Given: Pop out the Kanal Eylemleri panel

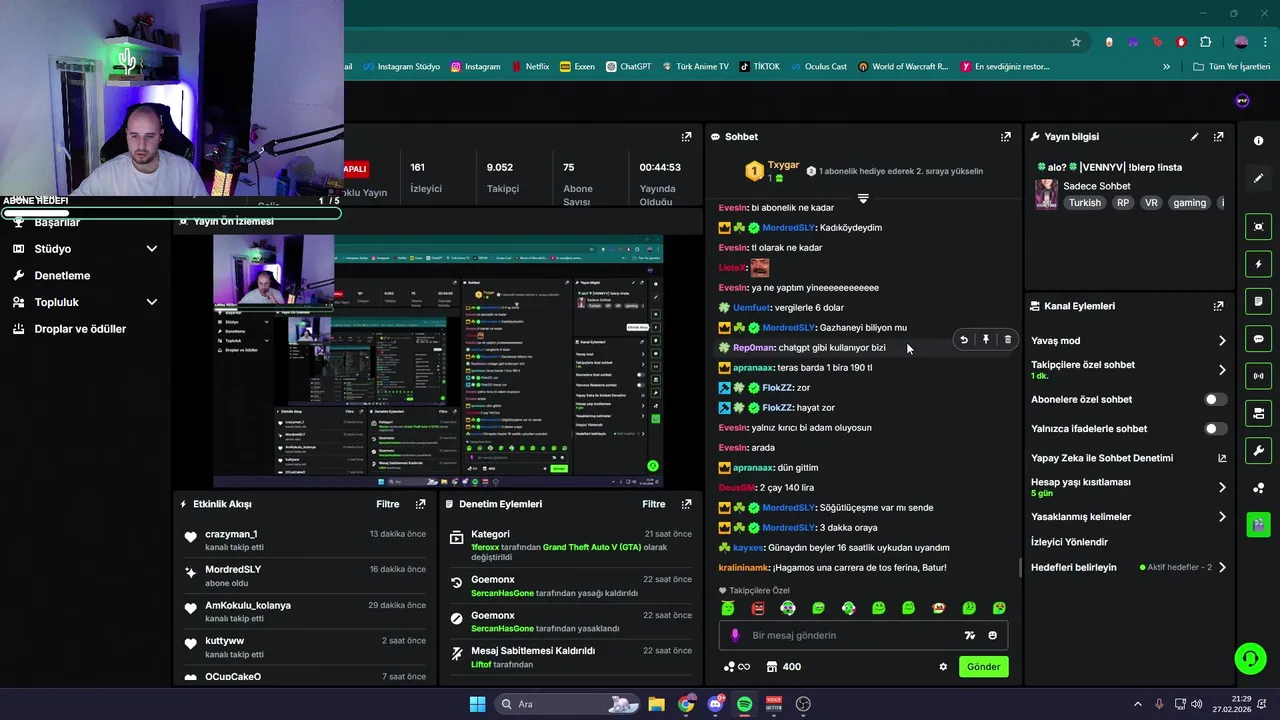Looking at the screenshot, I should [x=1218, y=306].
